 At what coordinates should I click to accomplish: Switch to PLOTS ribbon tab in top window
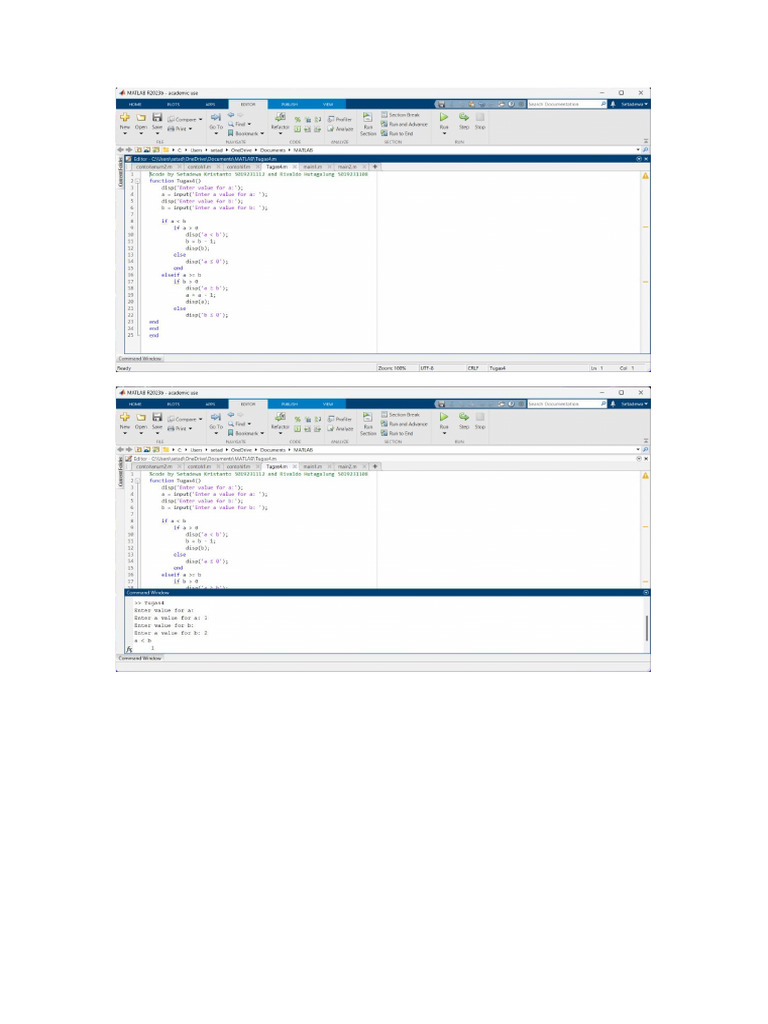173,104
